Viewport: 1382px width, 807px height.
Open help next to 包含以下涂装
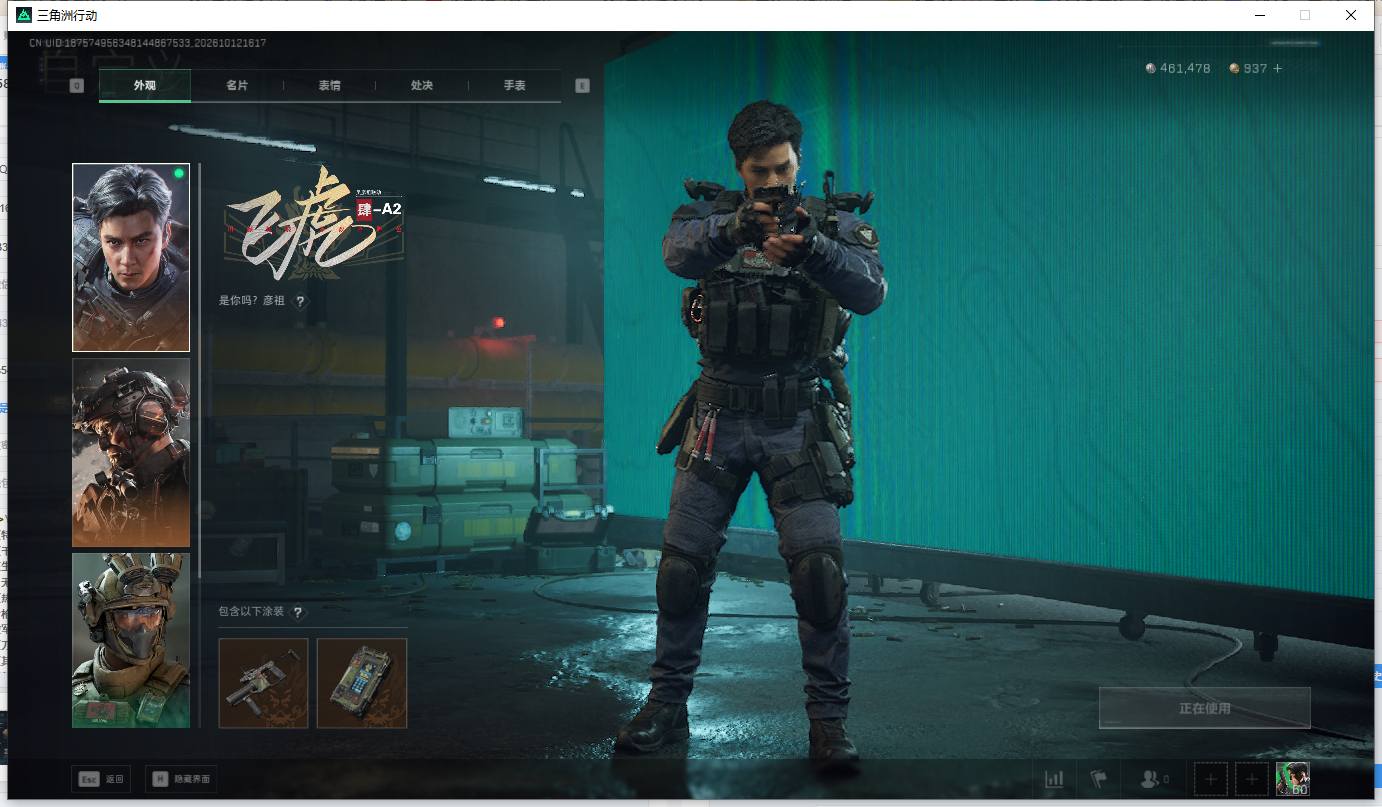pyautogui.click(x=297, y=612)
